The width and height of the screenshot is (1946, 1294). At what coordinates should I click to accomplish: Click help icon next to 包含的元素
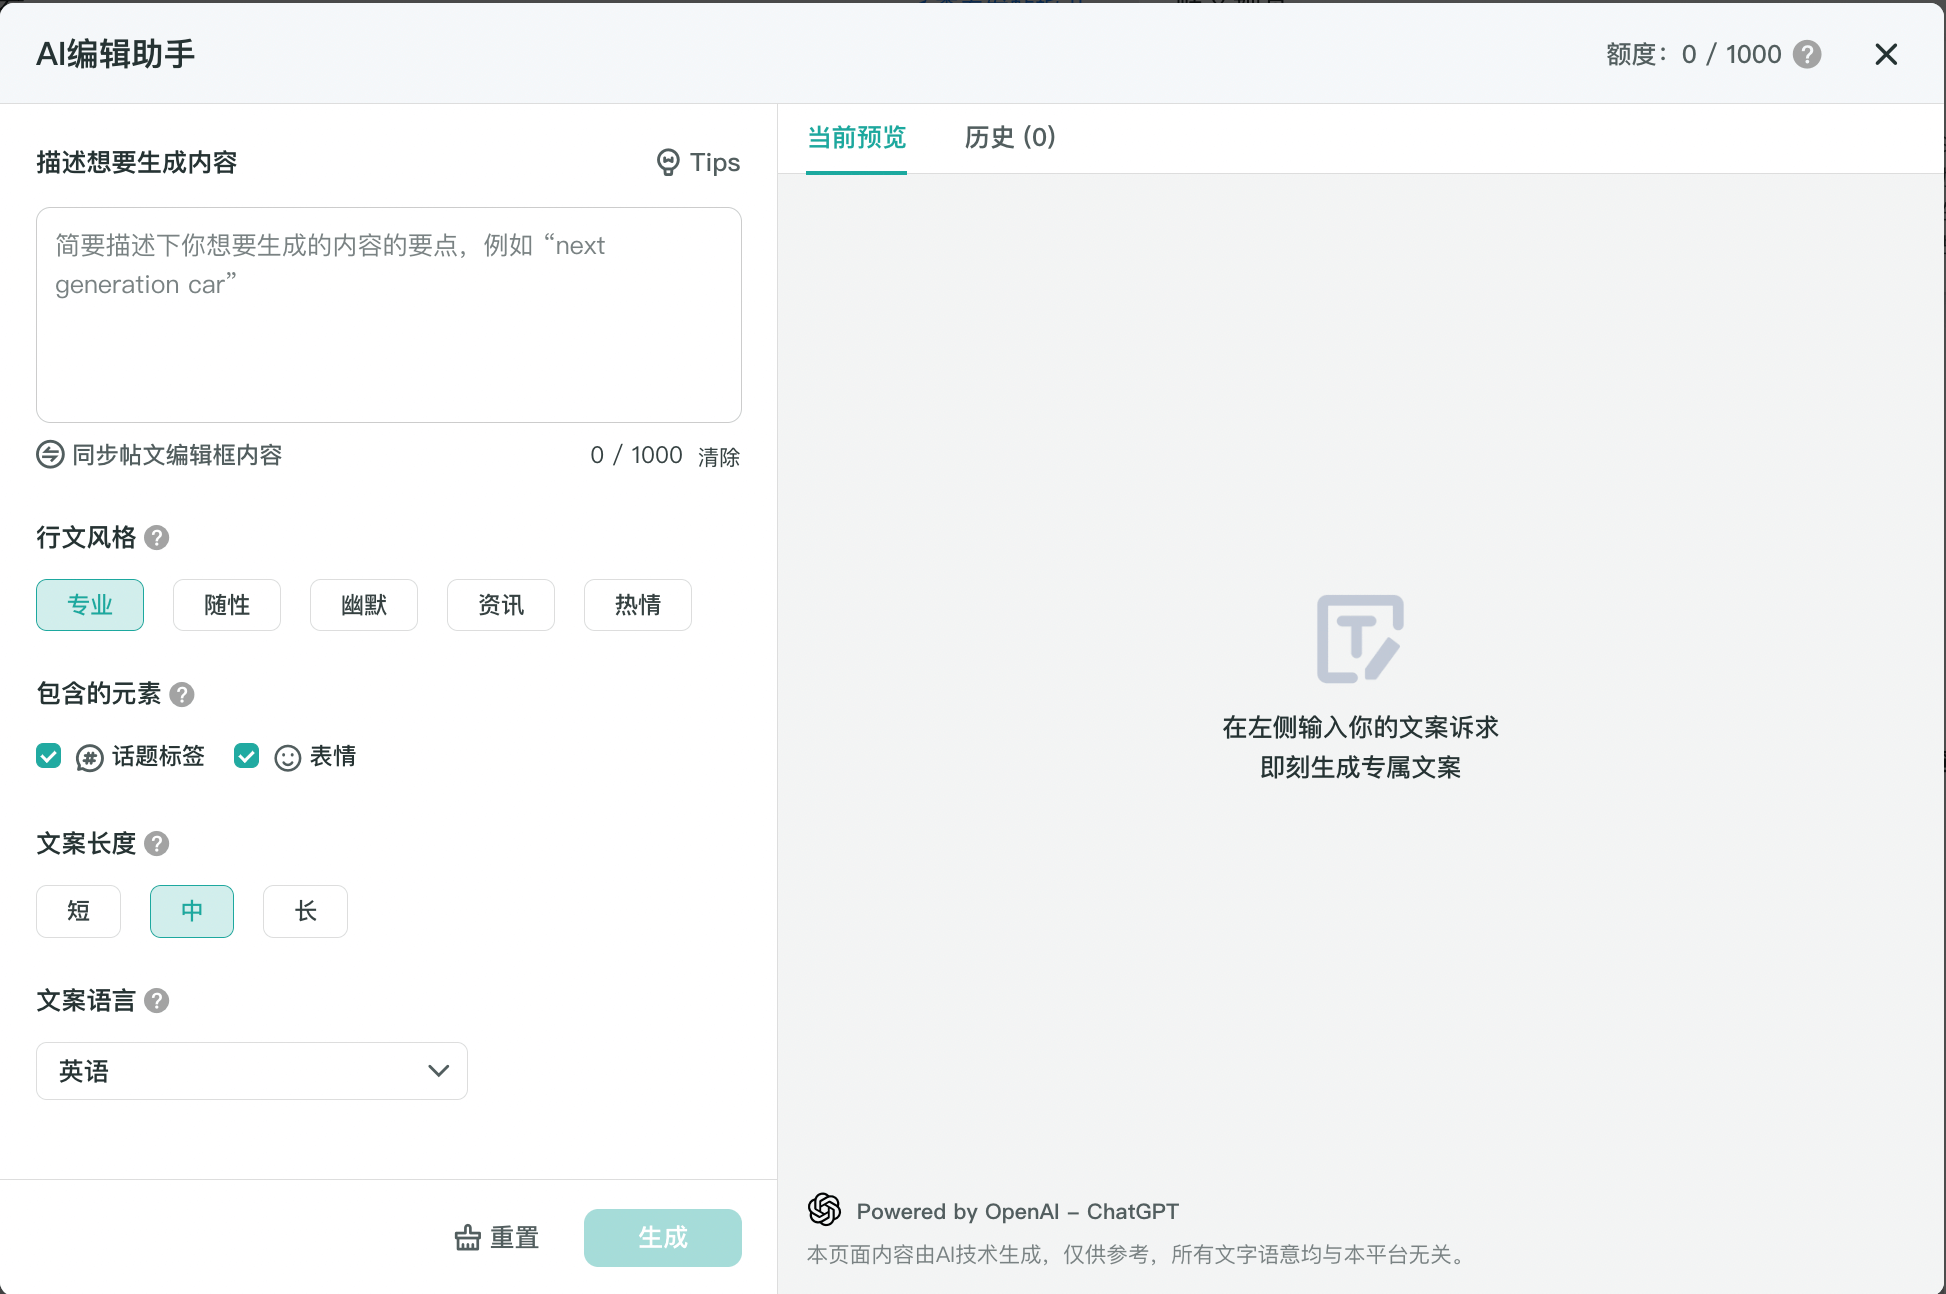click(182, 694)
